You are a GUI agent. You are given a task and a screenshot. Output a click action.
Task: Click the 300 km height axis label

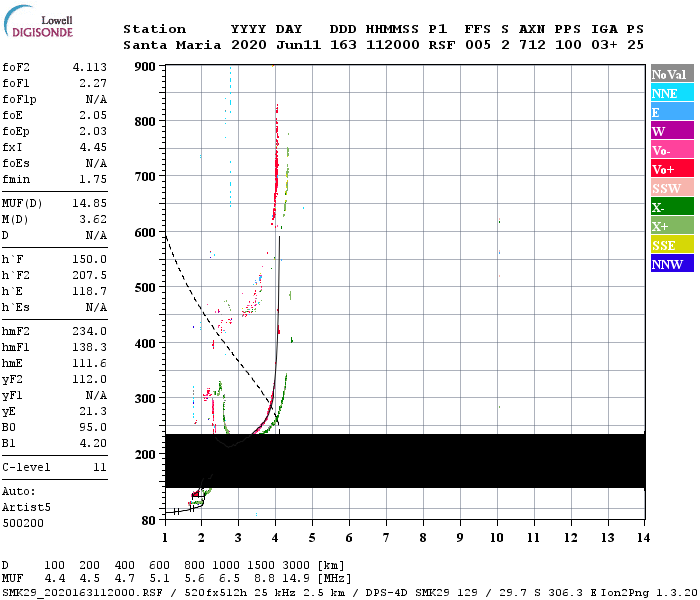[145, 399]
